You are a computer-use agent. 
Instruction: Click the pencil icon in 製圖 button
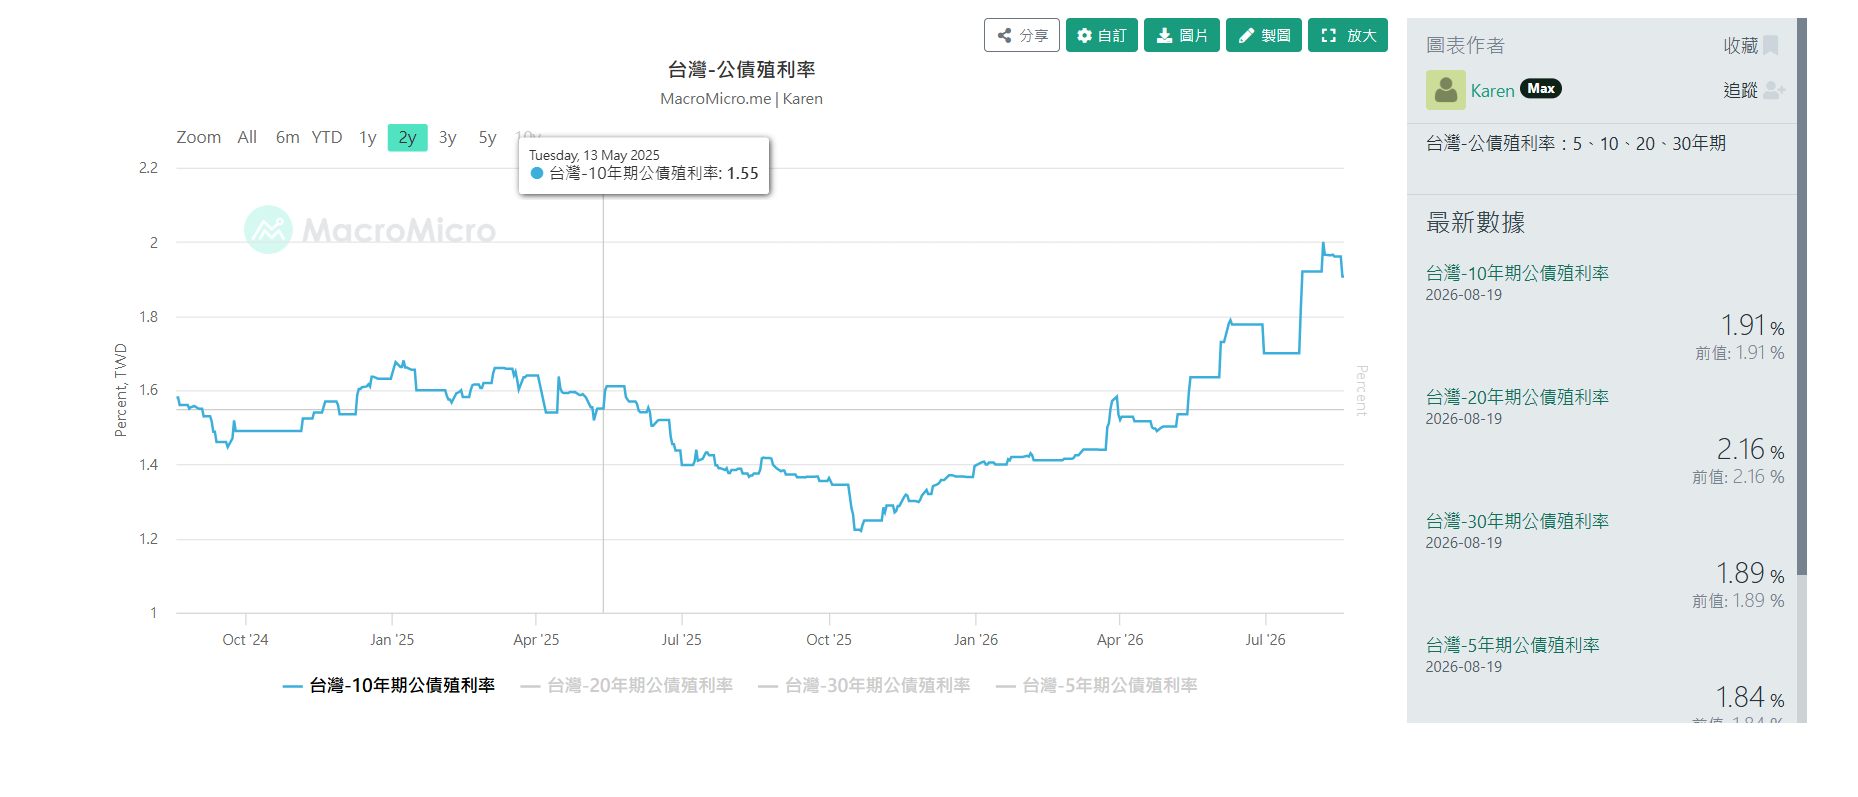[1246, 35]
